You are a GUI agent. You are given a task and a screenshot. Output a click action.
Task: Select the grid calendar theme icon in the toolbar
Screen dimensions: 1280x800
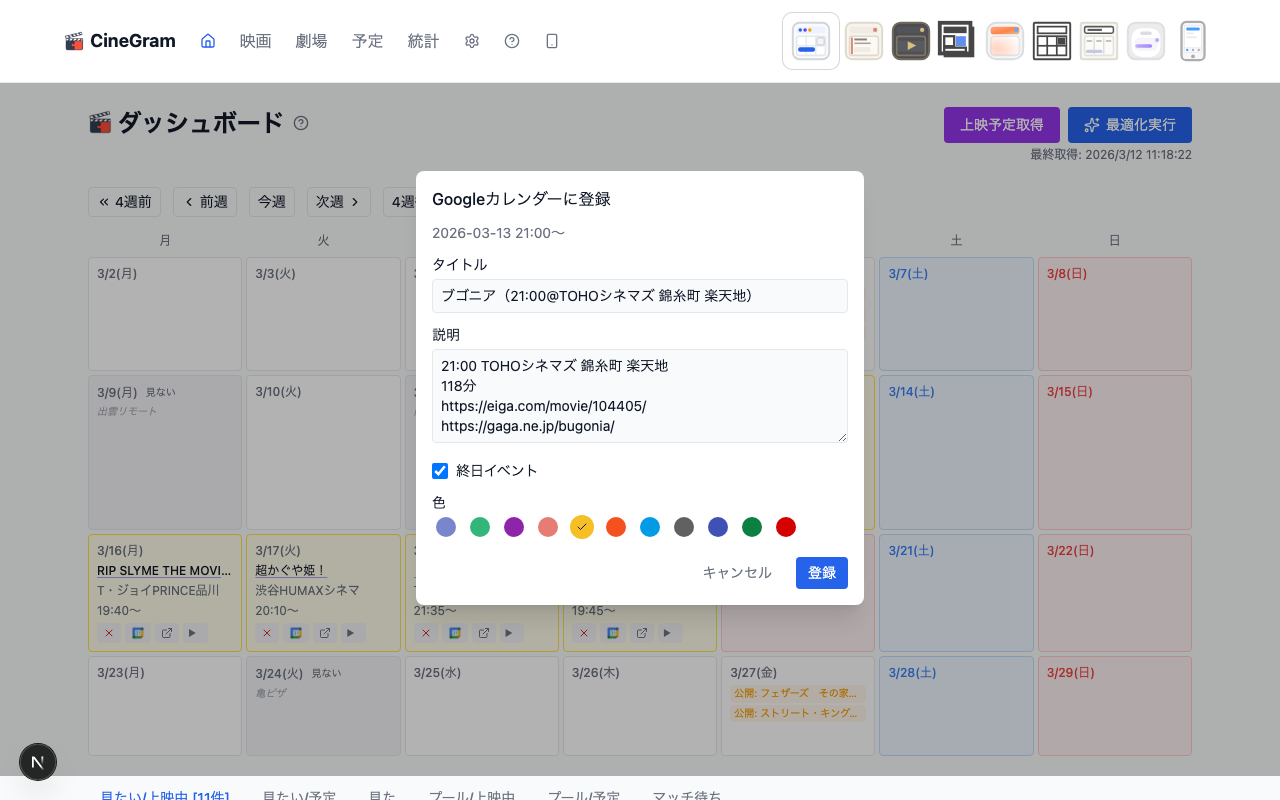[1052, 40]
